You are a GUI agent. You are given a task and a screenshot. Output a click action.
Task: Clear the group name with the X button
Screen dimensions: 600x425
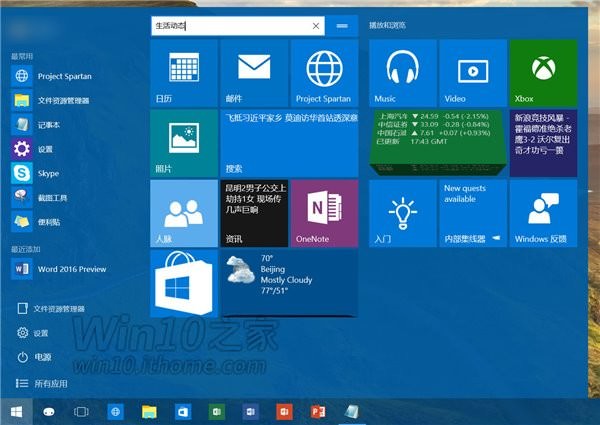point(317,25)
